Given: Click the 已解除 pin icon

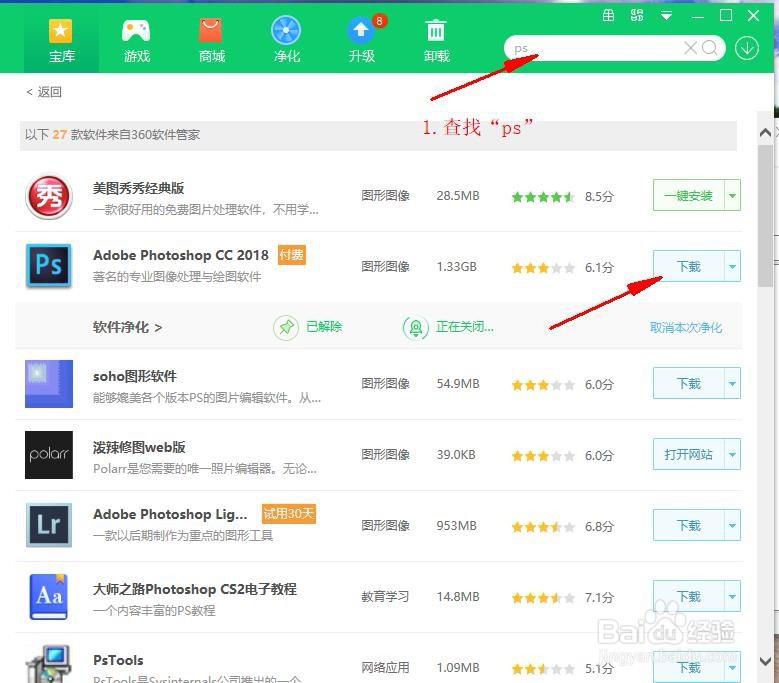Looking at the screenshot, I should (286, 327).
